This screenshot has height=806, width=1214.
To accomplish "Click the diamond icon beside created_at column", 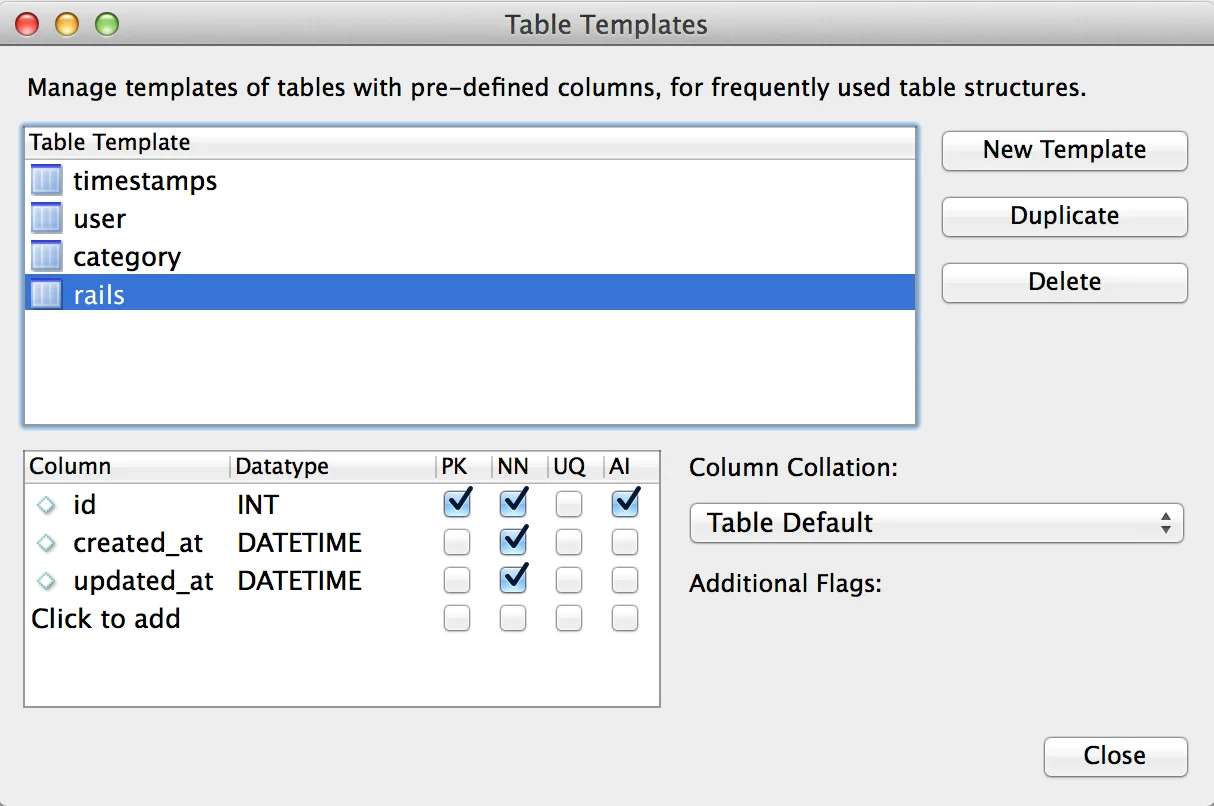I will coord(46,543).
